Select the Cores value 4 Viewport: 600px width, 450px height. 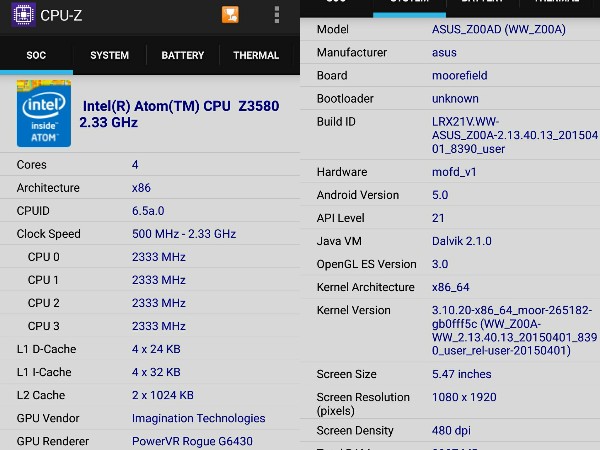[135, 165]
